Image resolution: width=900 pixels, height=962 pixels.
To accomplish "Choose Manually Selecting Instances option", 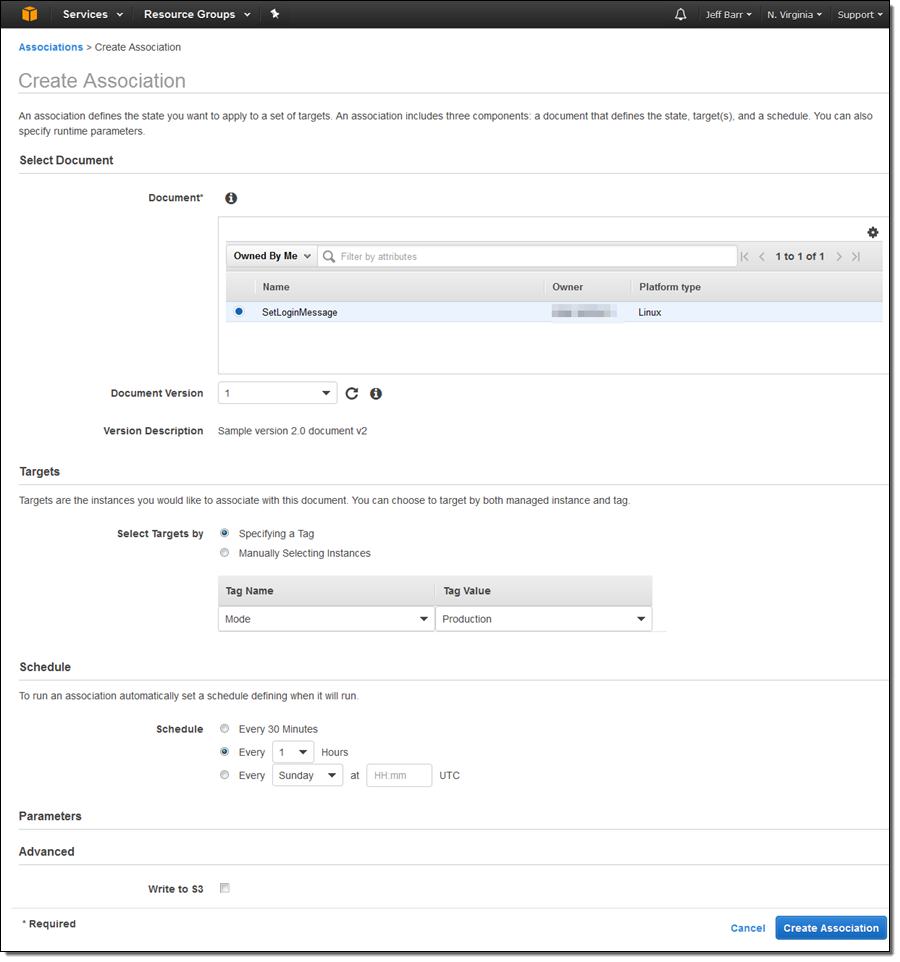I will click(x=225, y=553).
